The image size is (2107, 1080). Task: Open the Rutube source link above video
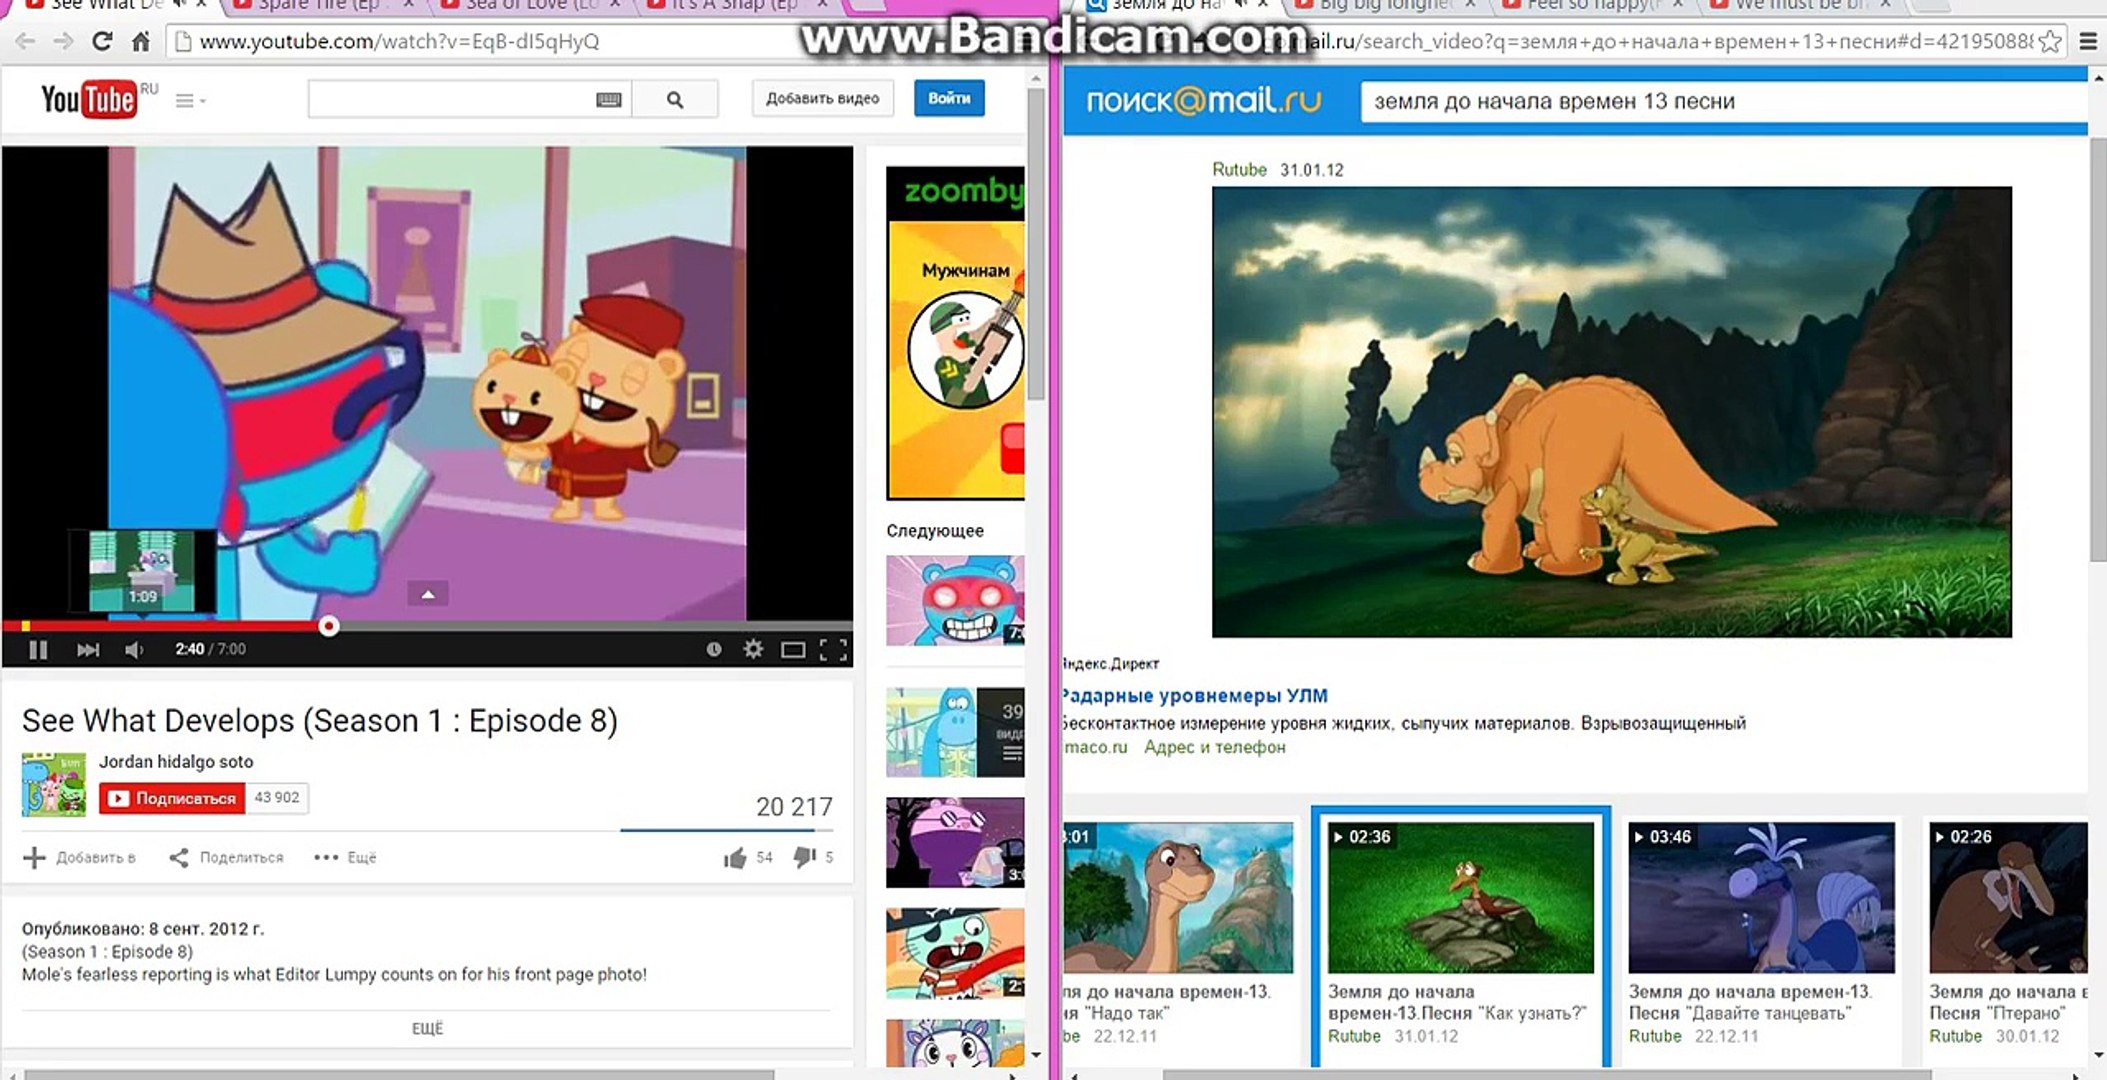[1239, 170]
